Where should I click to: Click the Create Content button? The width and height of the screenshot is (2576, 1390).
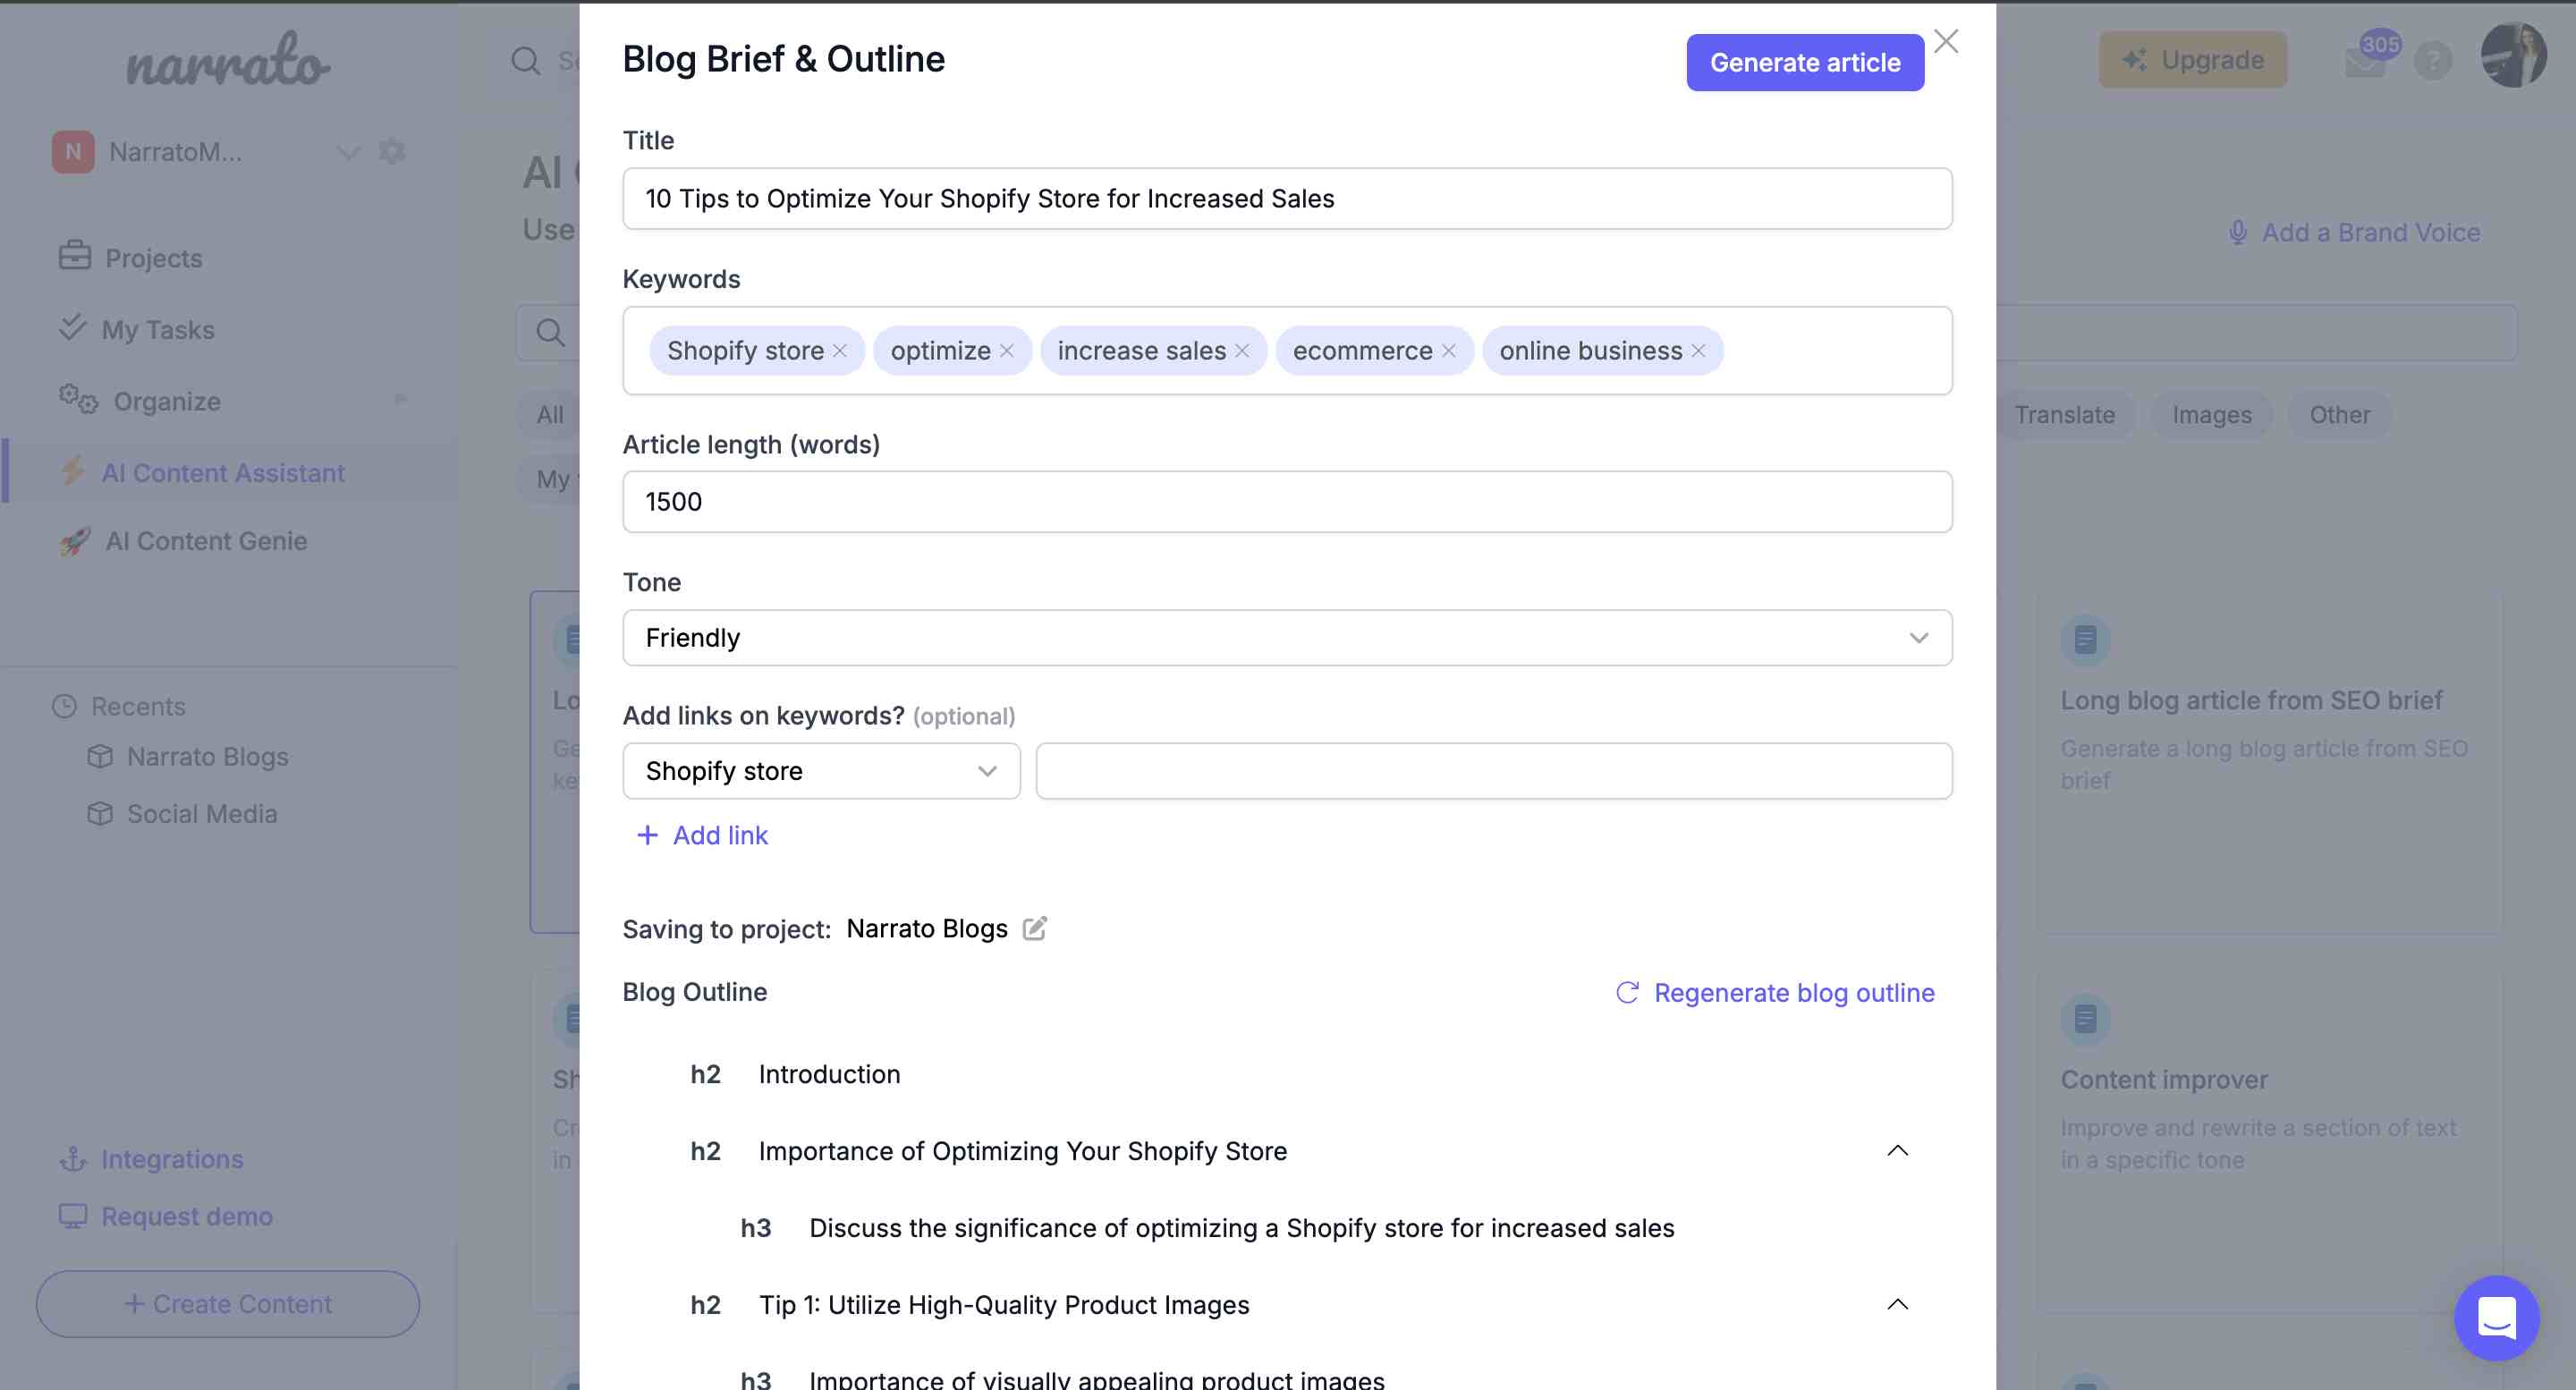tap(228, 1304)
